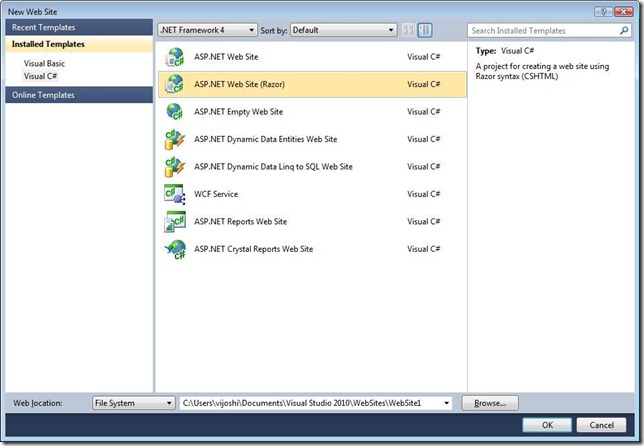Click the Razor syntax description text
The image size is (644, 446).
[542, 71]
